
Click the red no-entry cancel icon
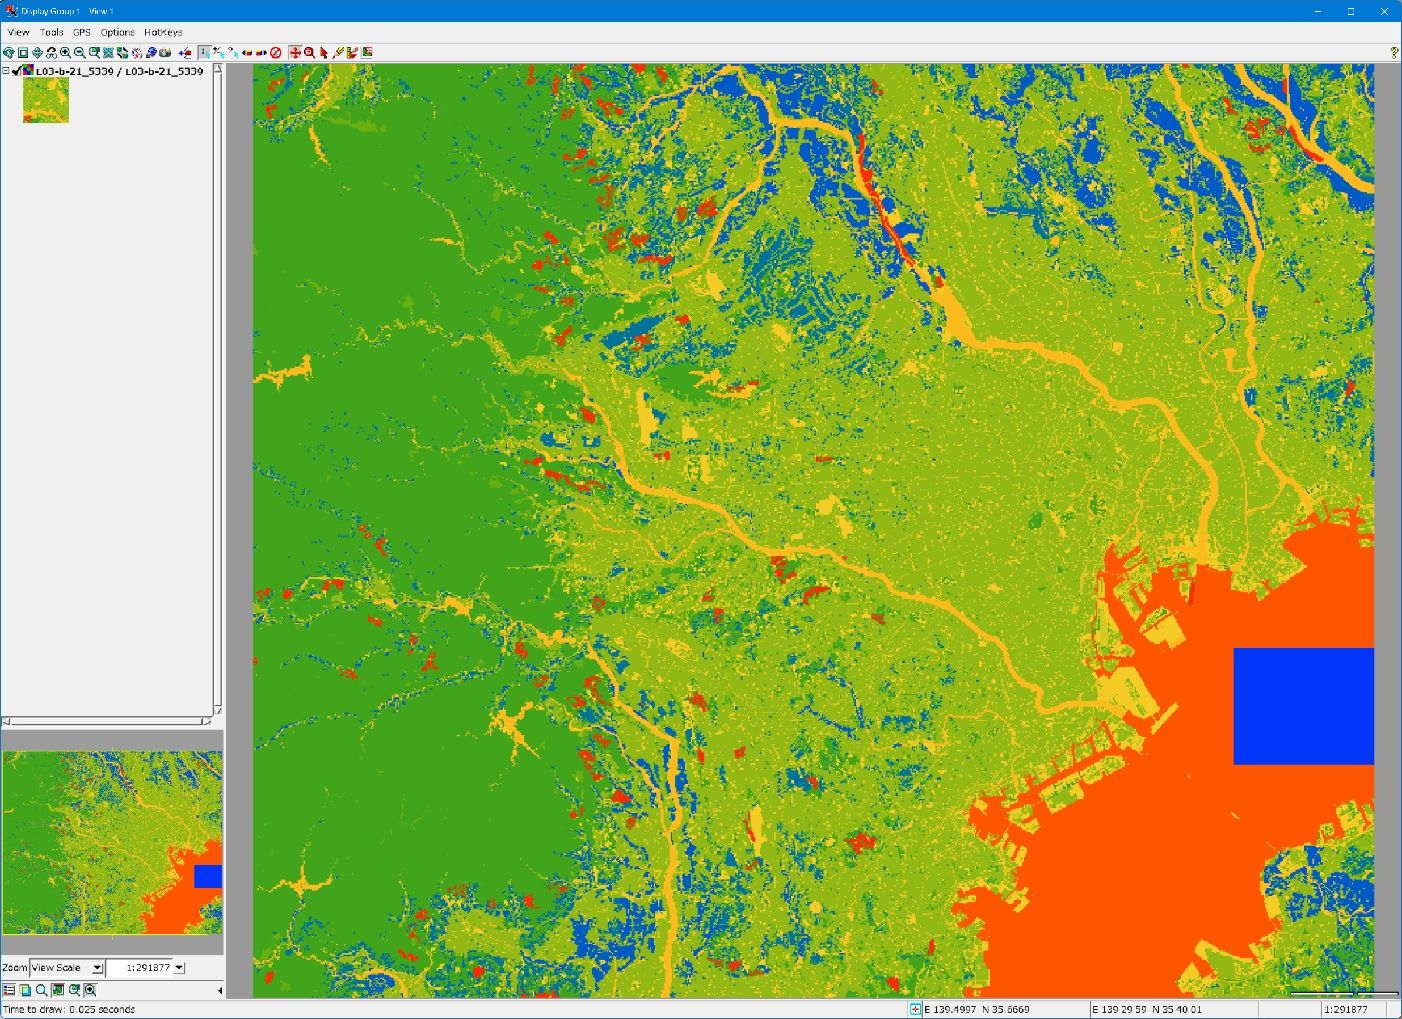coord(276,53)
